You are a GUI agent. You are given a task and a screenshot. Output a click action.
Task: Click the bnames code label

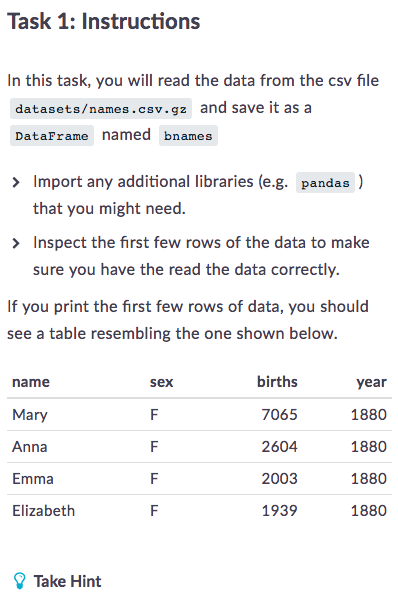click(x=188, y=136)
